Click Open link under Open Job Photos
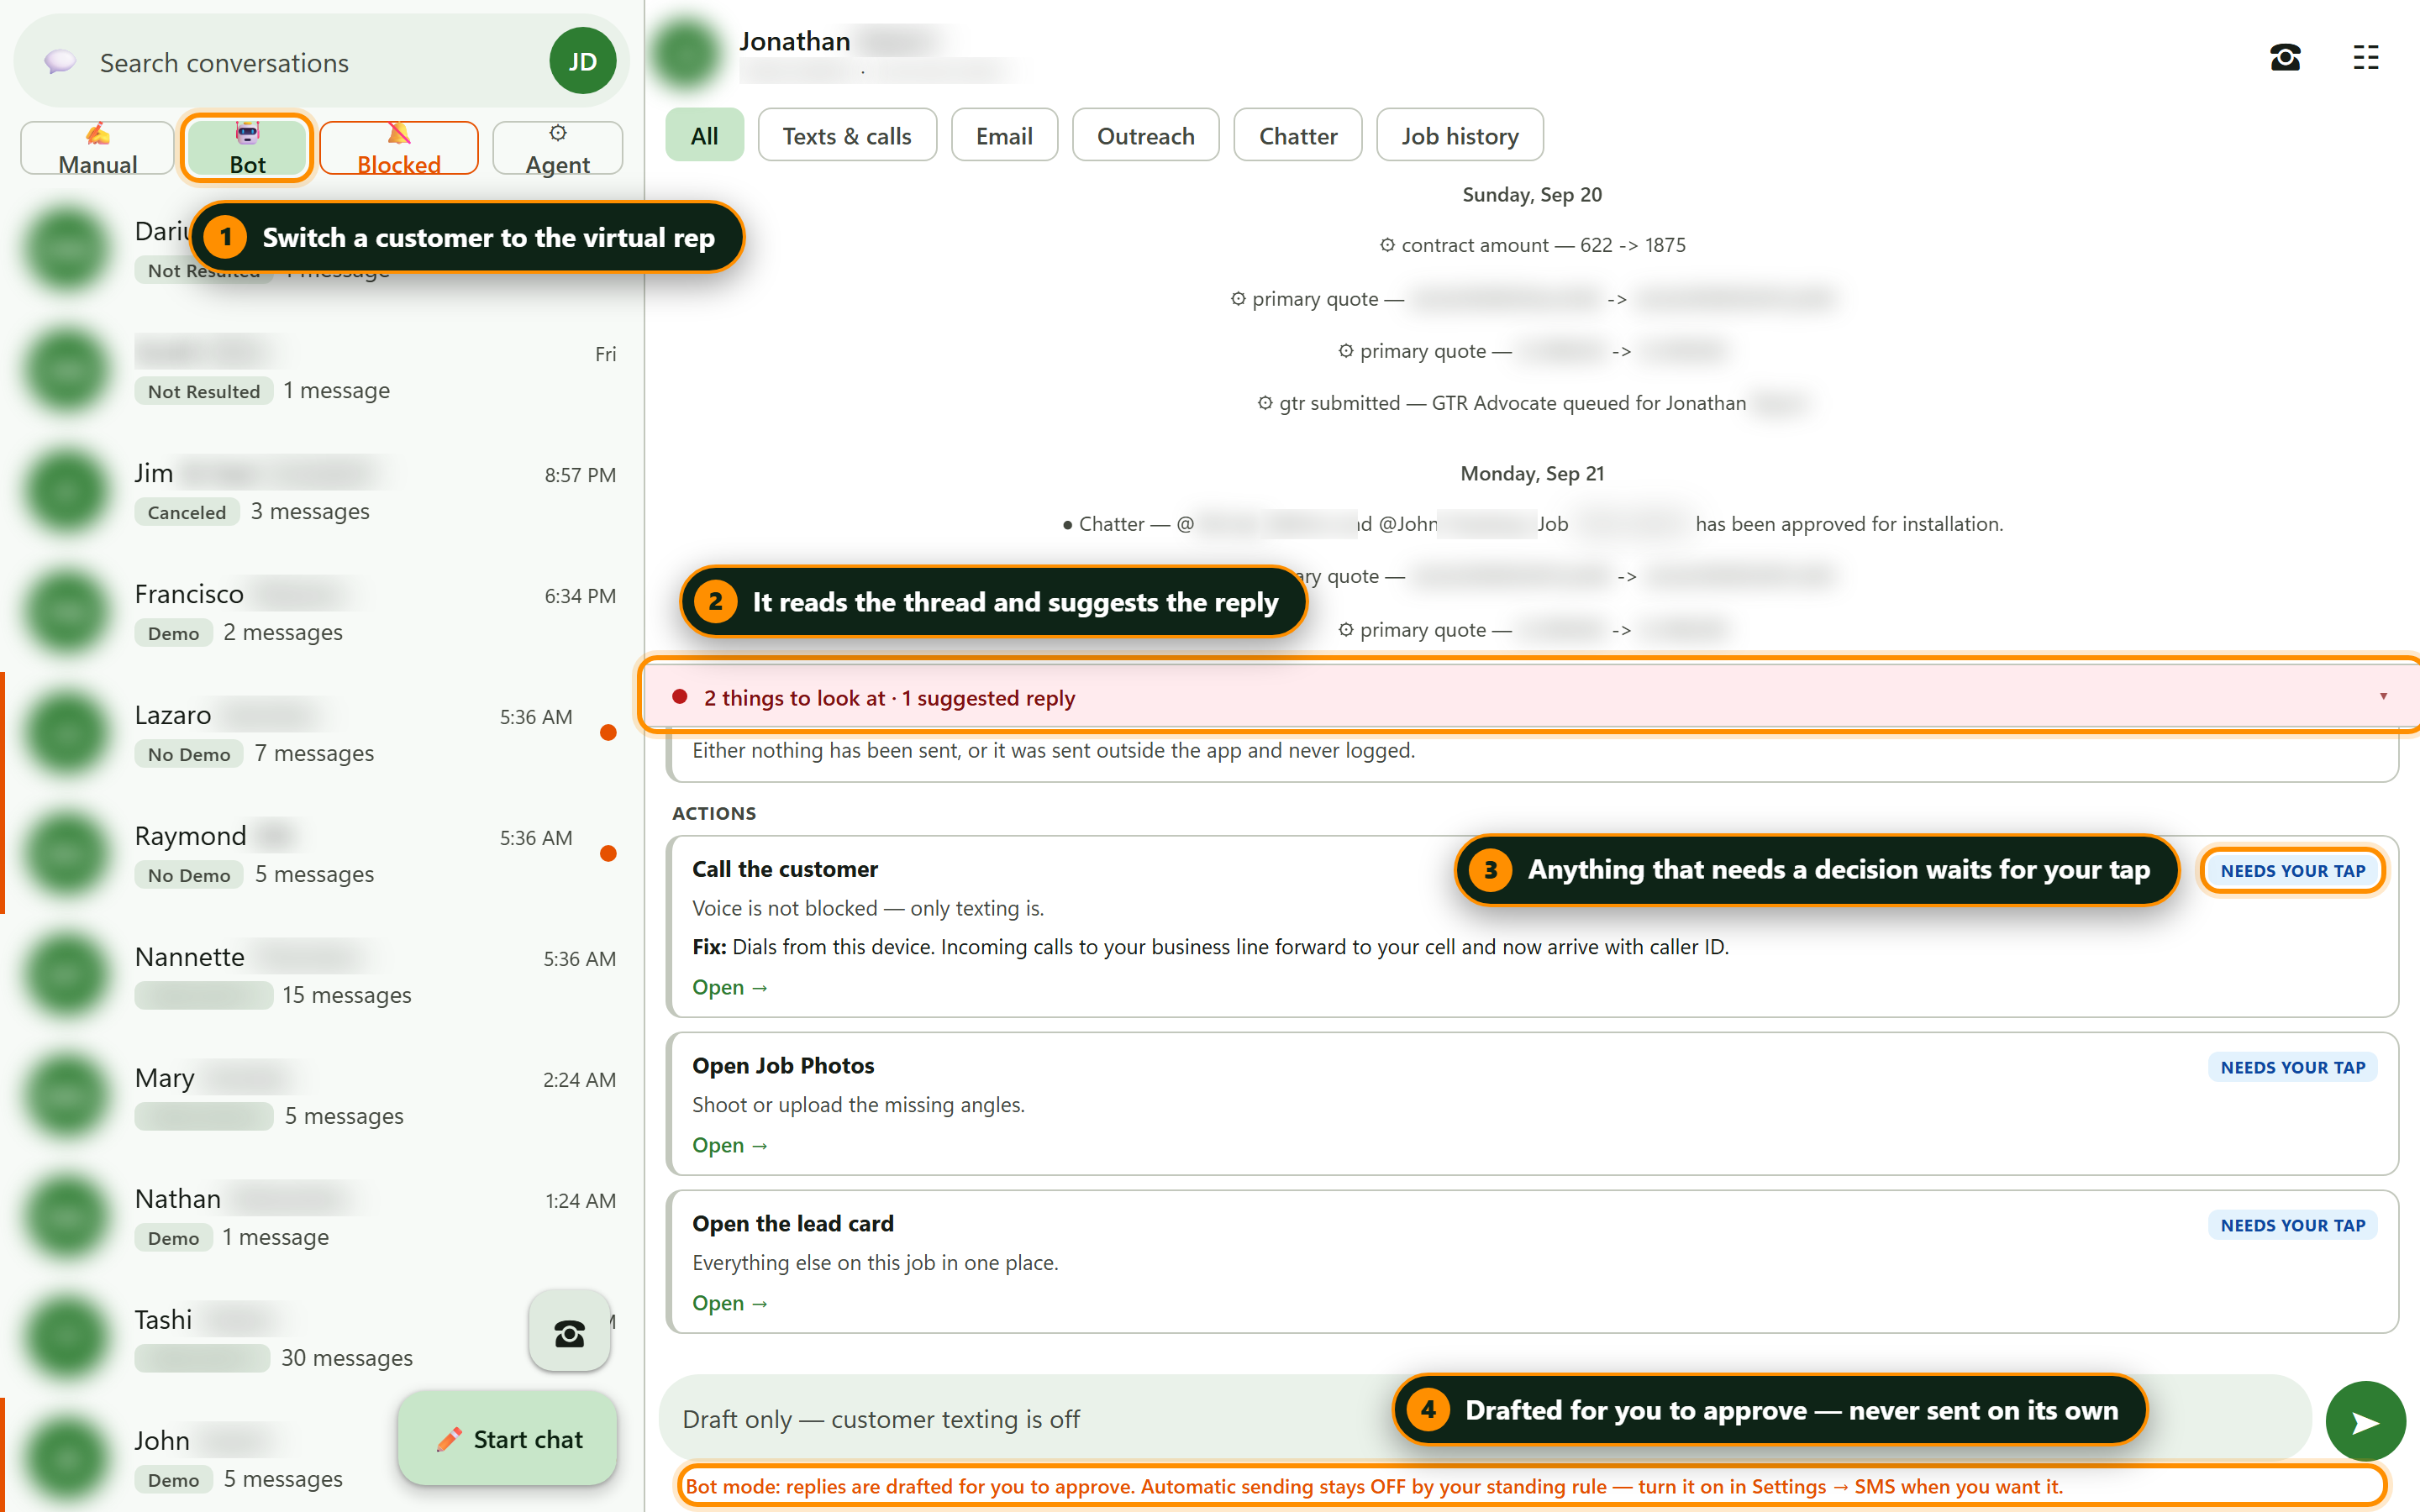Viewport: 2420px width, 1512px height. tap(729, 1145)
